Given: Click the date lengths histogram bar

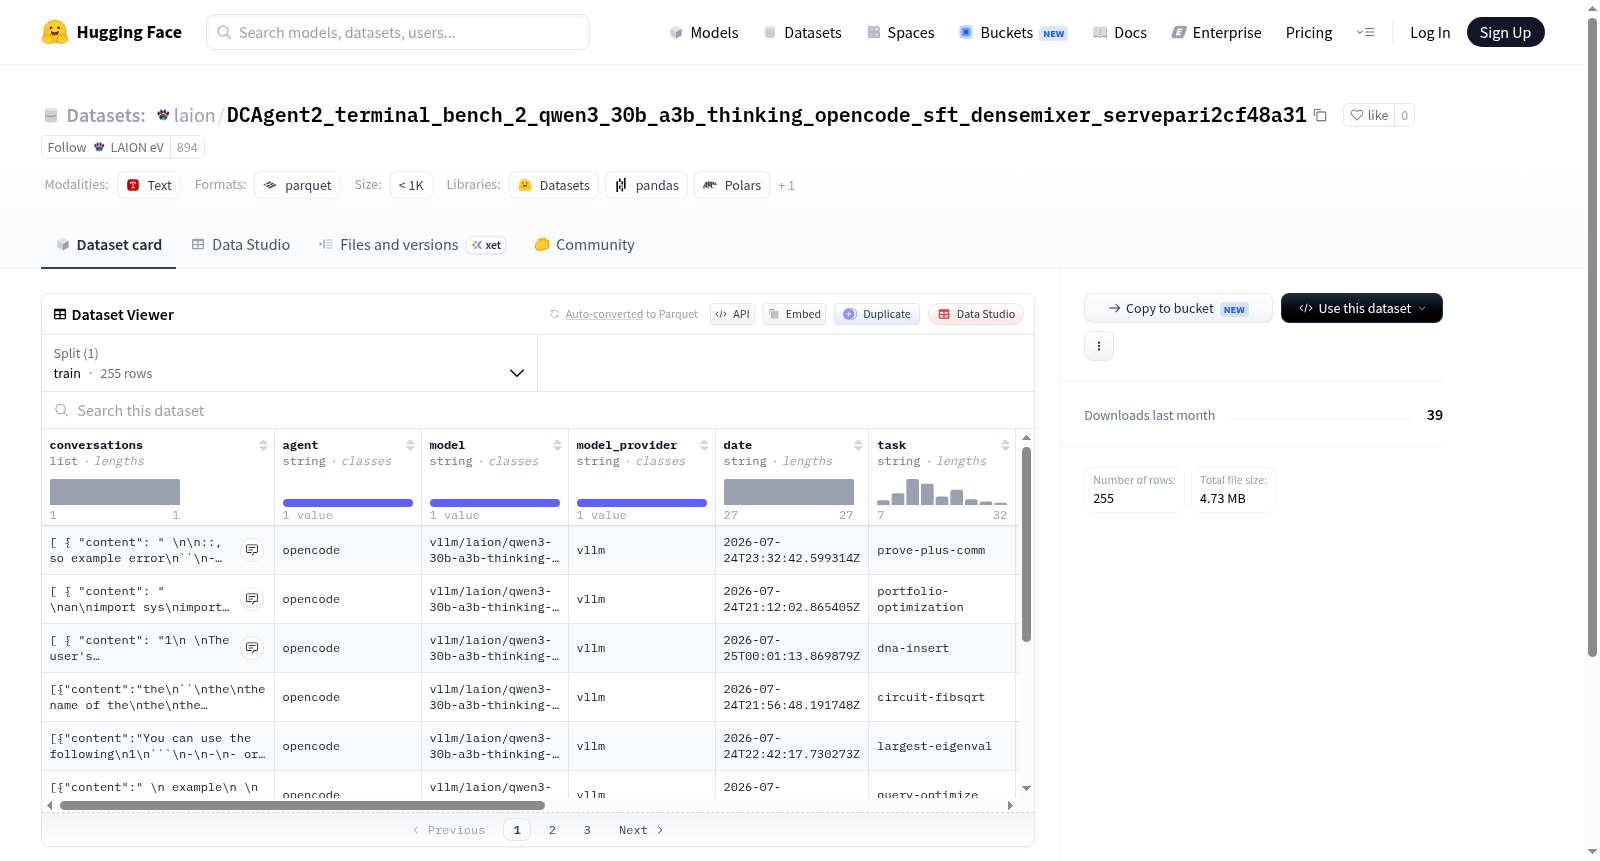Looking at the screenshot, I should pyautogui.click(x=789, y=492).
